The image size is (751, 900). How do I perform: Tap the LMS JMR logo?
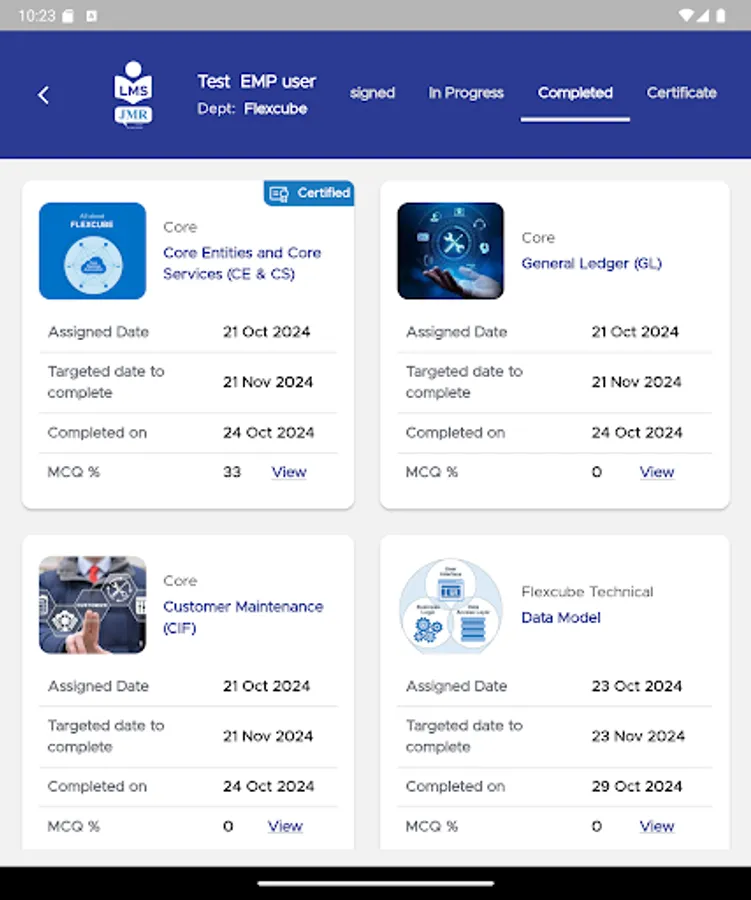click(x=133, y=94)
